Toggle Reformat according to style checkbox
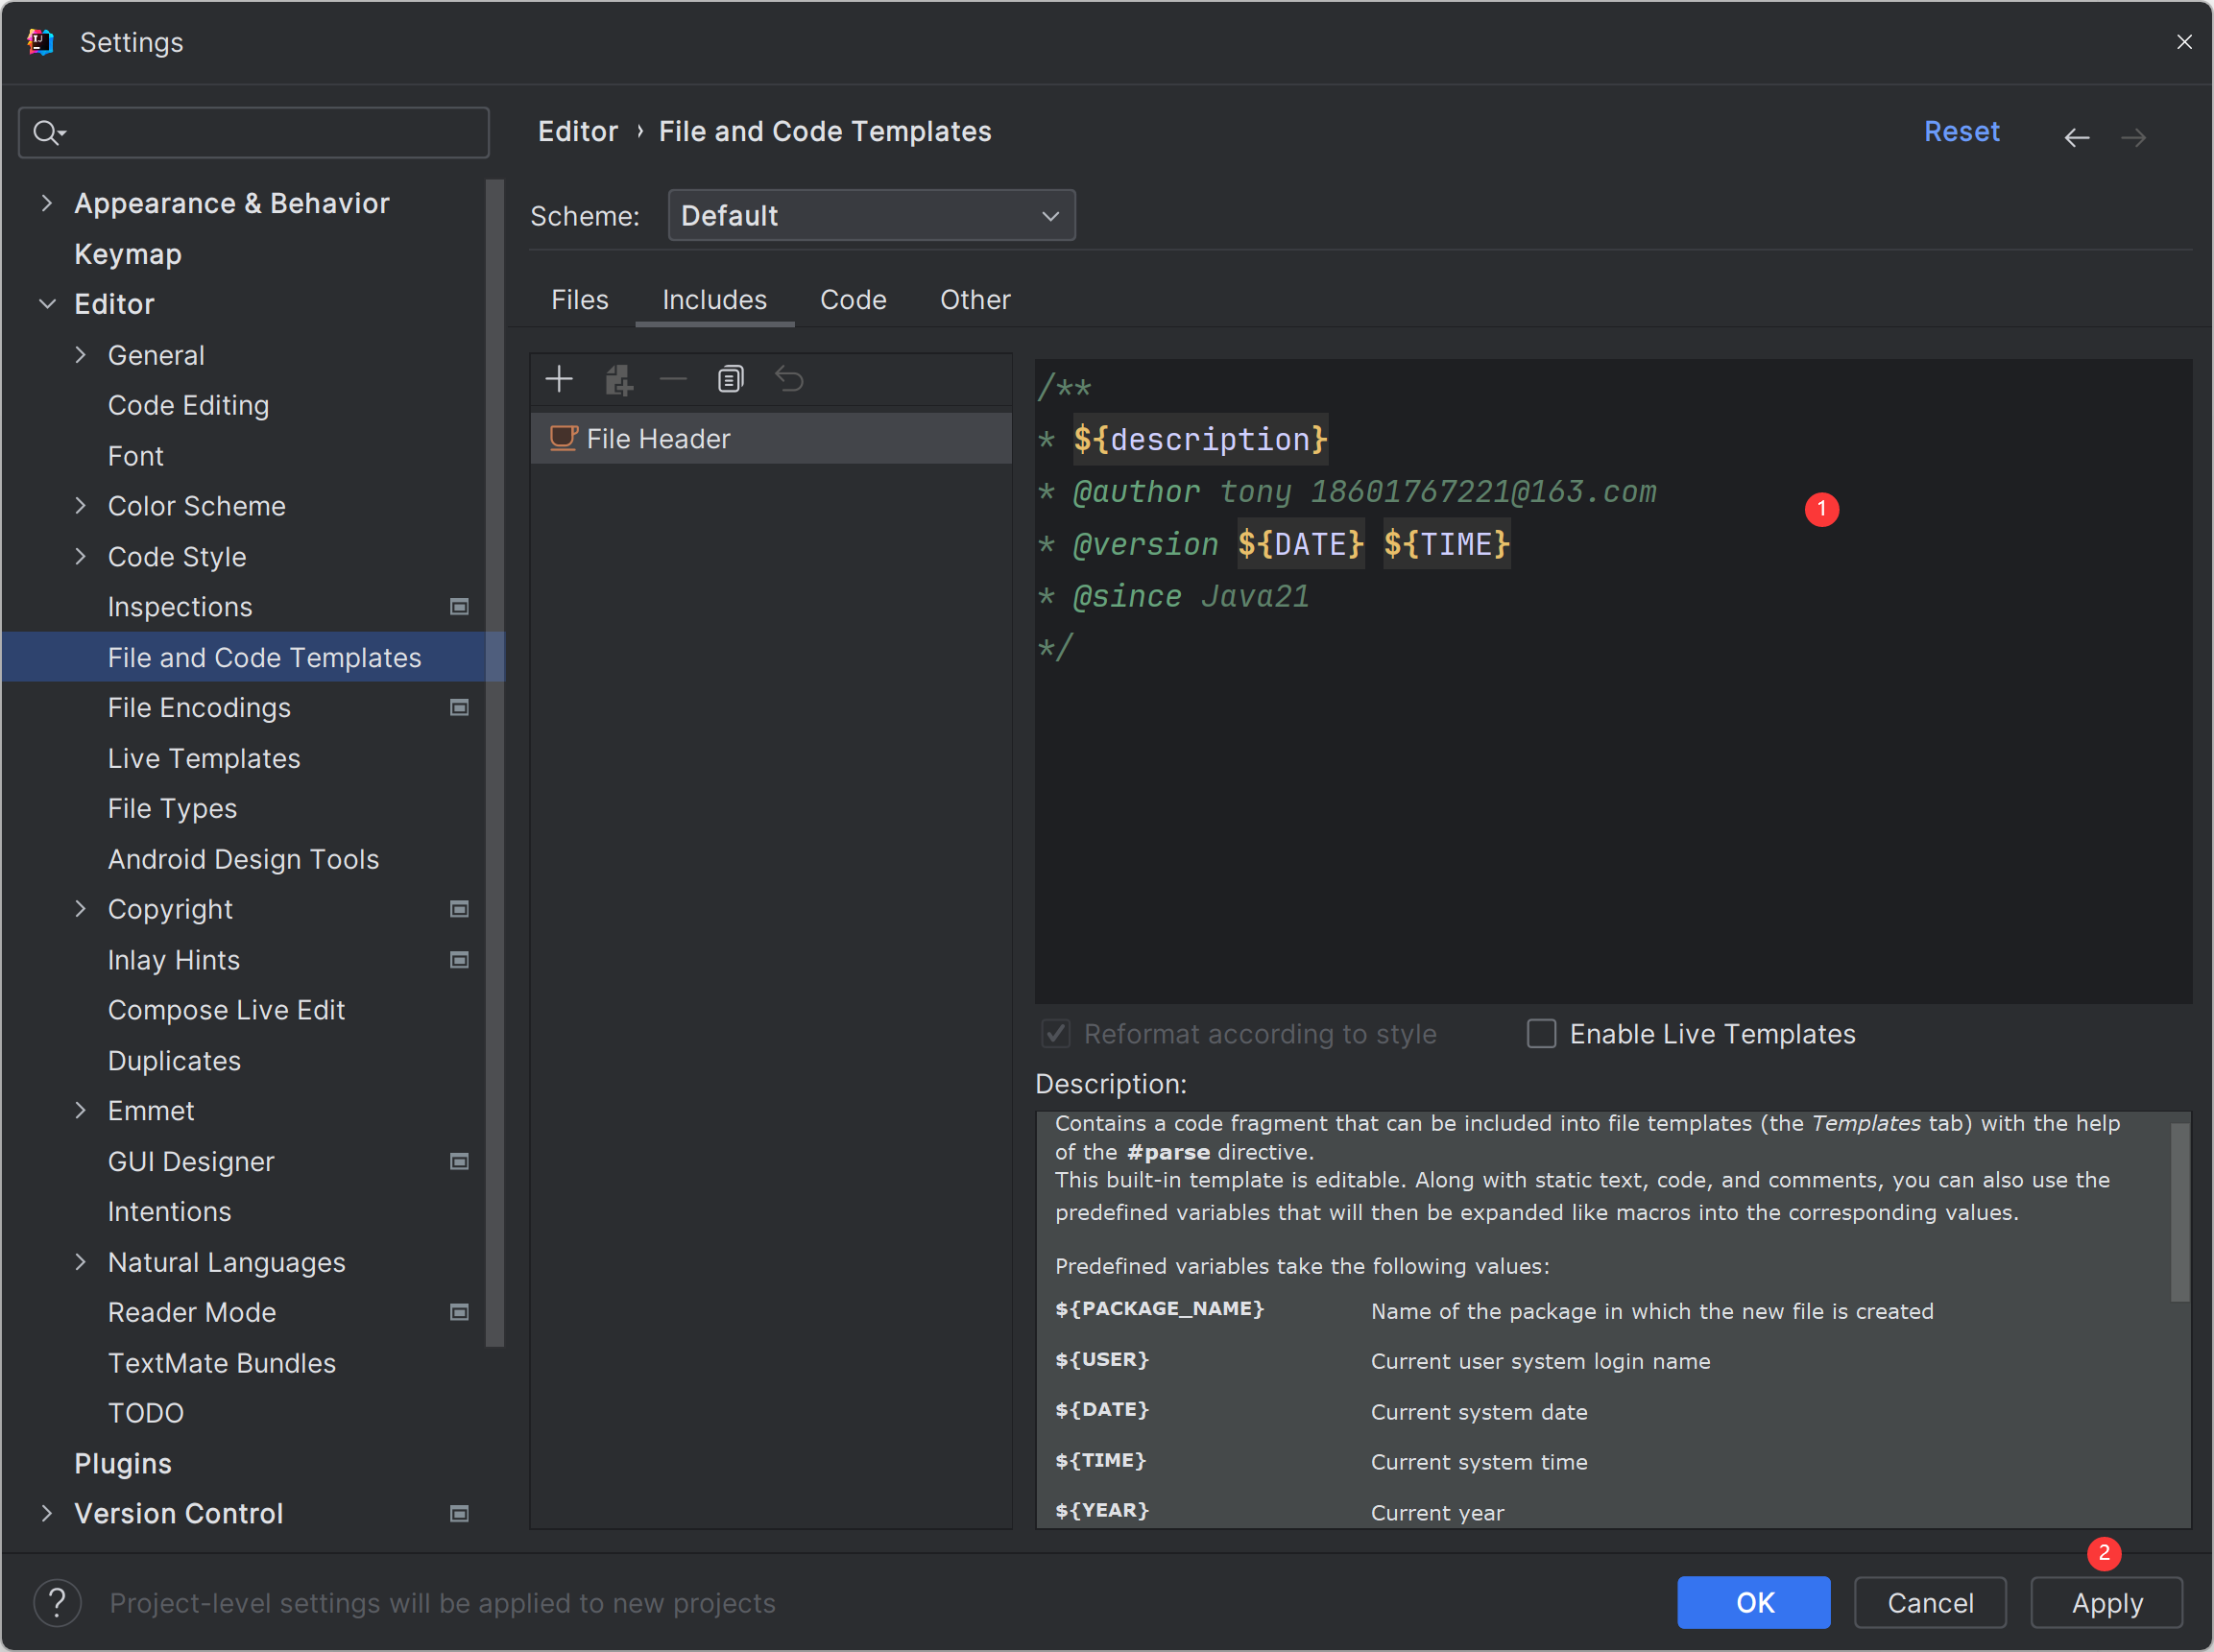This screenshot has height=1652, width=2214. [1056, 1033]
